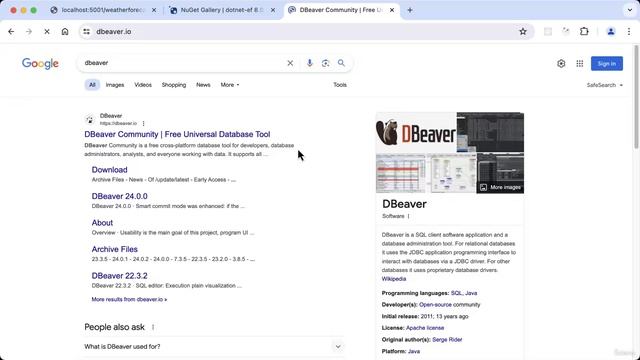Open options dots next to dbeaver.io URL
This screenshot has width=640, height=360.
click(x=143, y=123)
